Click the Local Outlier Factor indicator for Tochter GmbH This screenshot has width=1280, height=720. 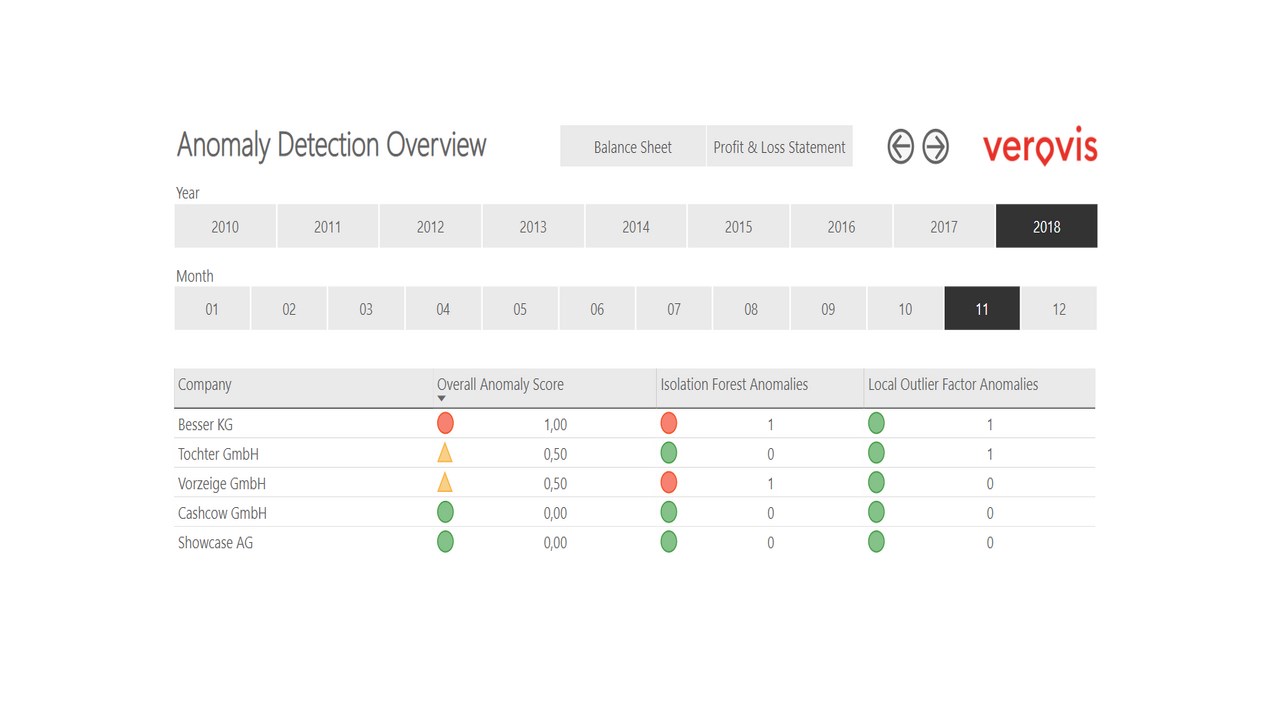(876, 453)
